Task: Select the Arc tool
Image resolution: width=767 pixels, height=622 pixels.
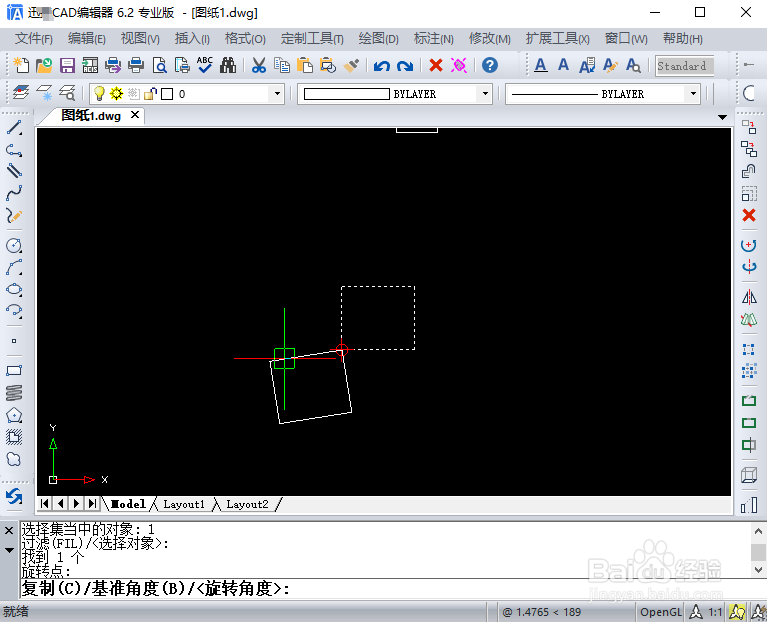Action: [x=14, y=267]
